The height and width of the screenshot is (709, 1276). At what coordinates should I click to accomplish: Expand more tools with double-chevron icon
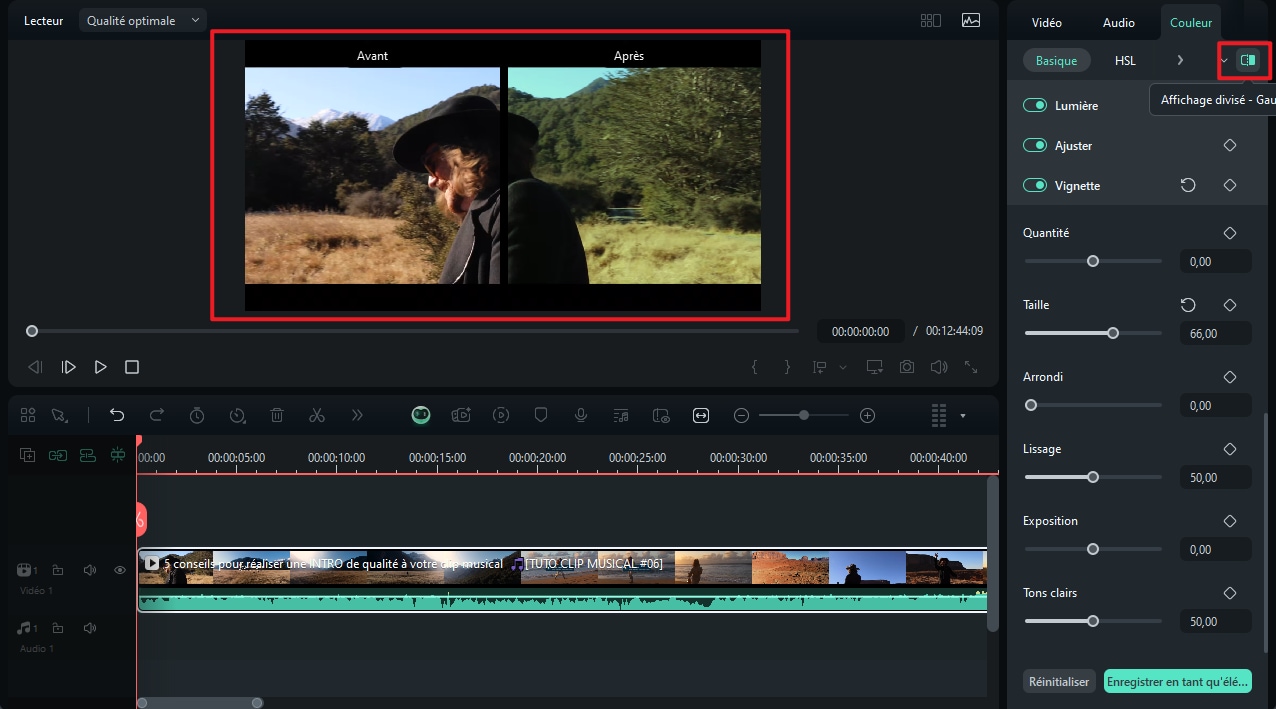pos(357,415)
